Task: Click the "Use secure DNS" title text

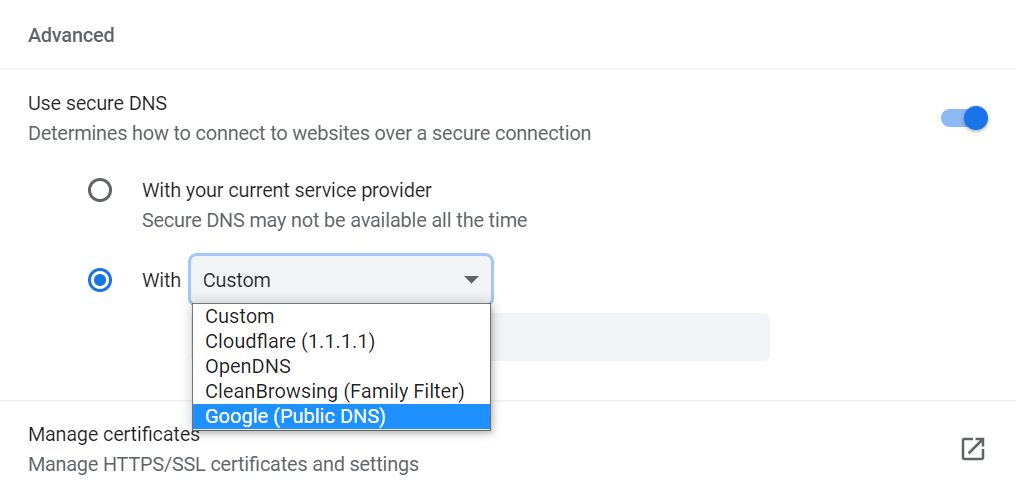Action: [97, 103]
